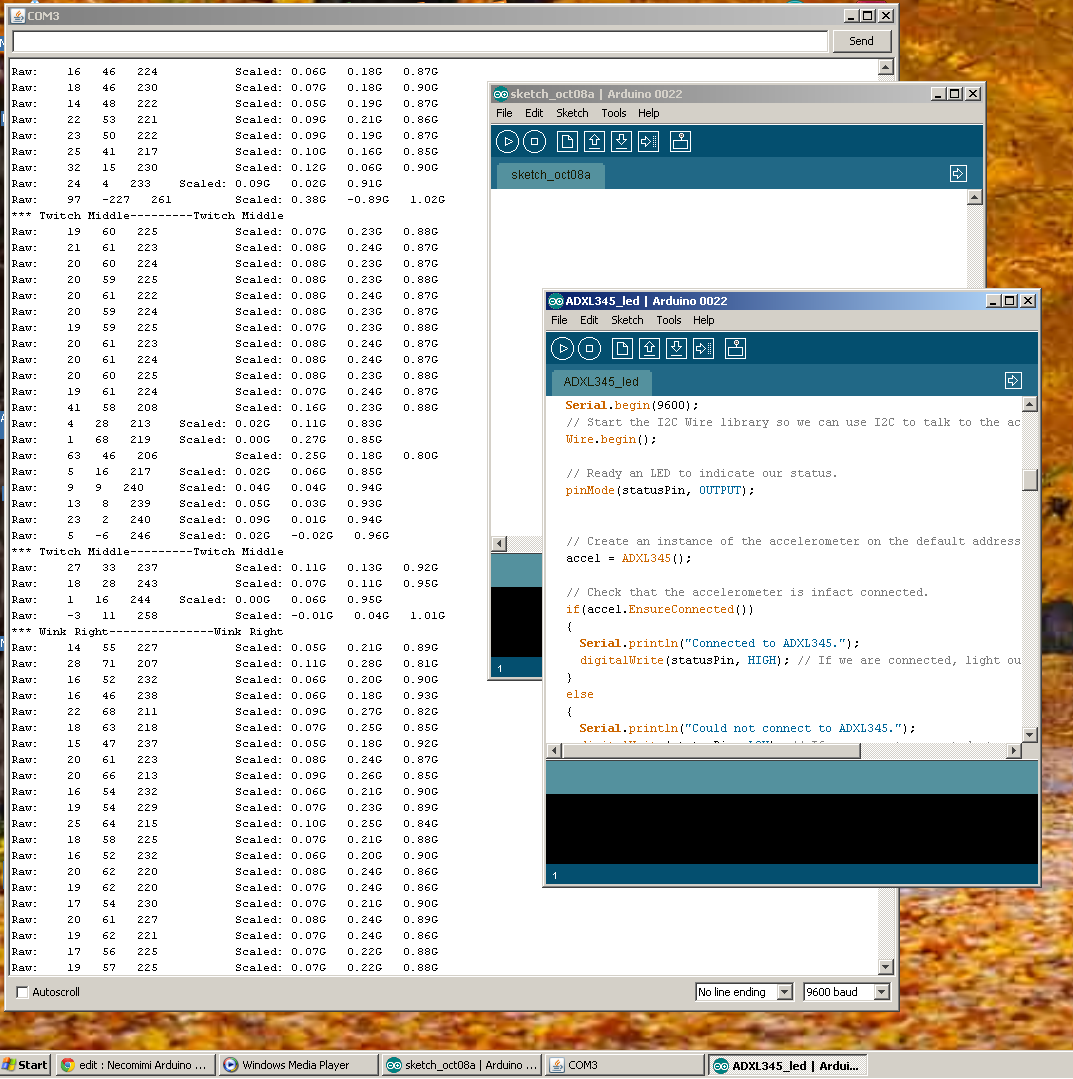The height and width of the screenshot is (1079, 1073).
Task: Click the COM3 serial input field
Action: click(420, 41)
